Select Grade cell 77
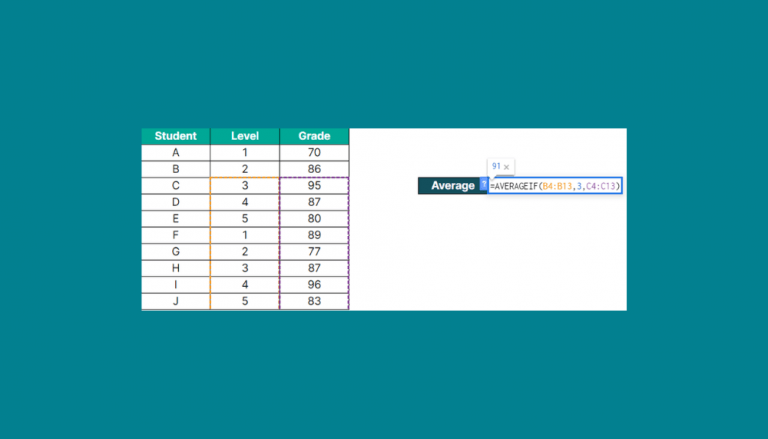The height and width of the screenshot is (439, 768). click(314, 252)
